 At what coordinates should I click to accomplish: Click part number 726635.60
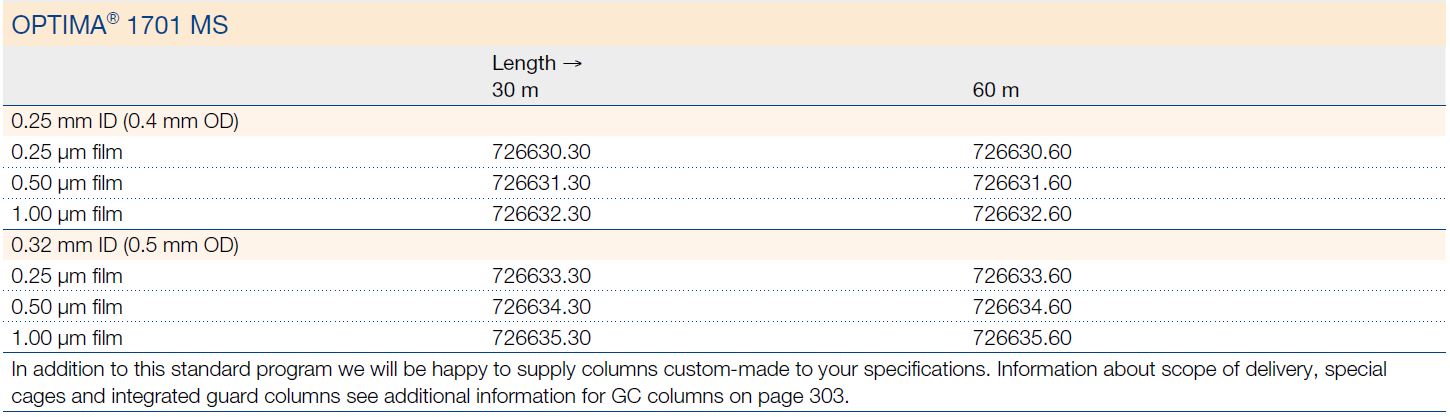(1022, 338)
